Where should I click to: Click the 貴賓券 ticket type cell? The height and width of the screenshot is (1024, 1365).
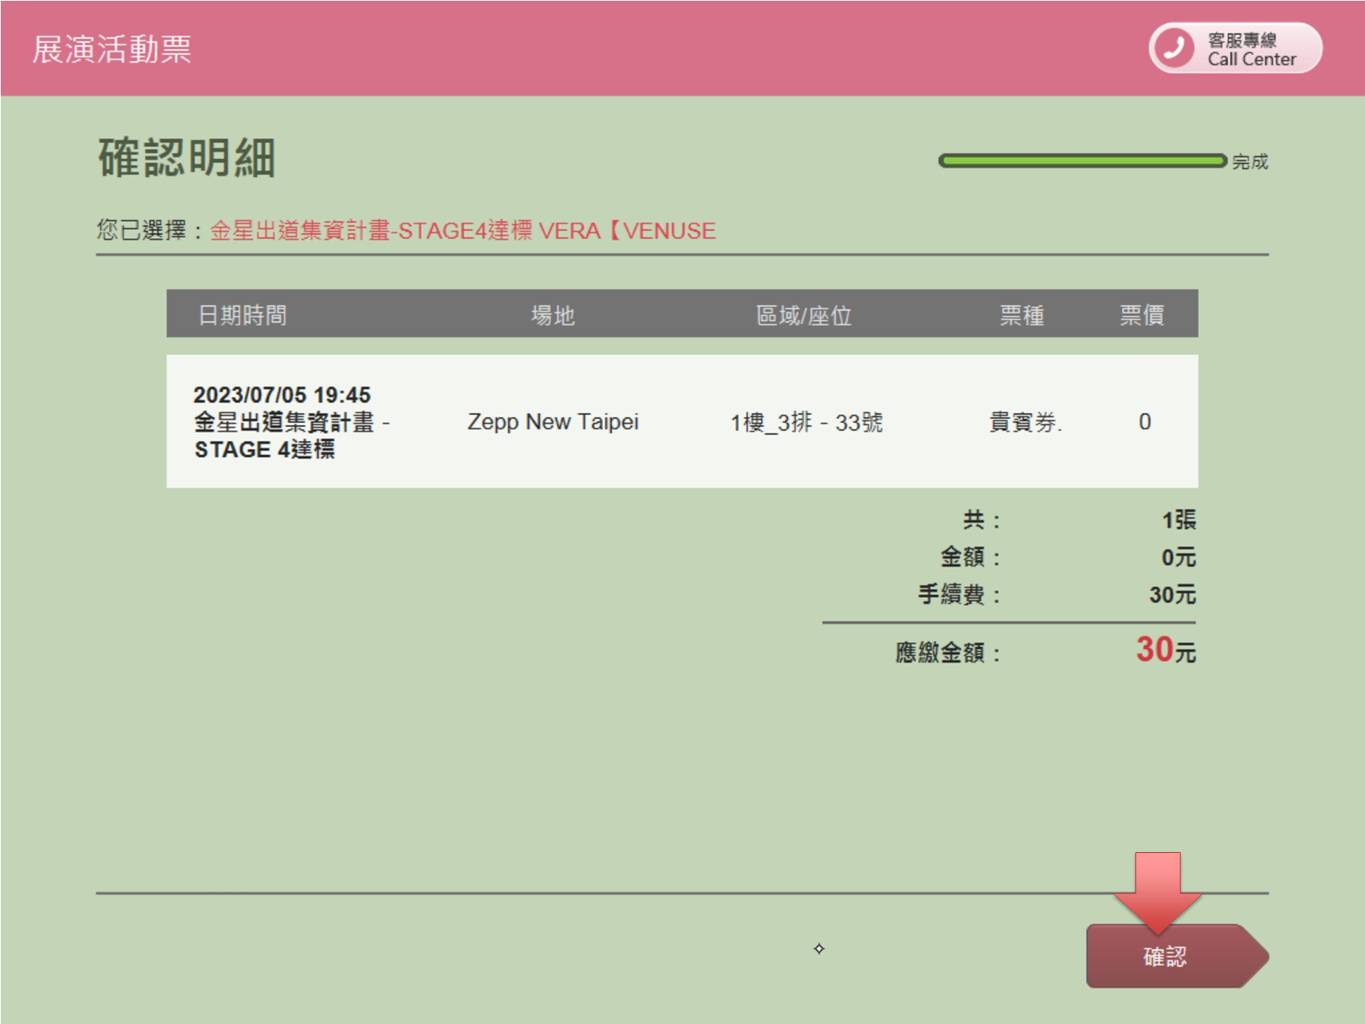pyautogui.click(x=1024, y=422)
